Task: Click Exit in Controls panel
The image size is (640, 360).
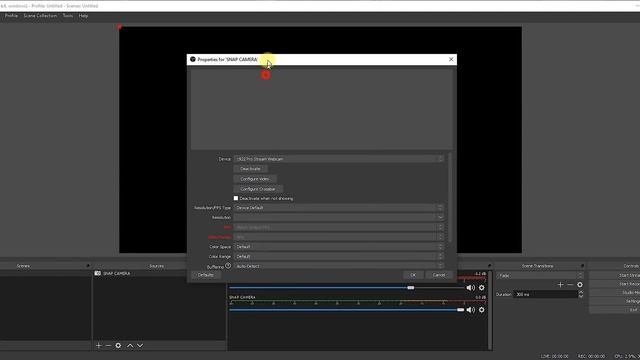Action: pos(615,310)
